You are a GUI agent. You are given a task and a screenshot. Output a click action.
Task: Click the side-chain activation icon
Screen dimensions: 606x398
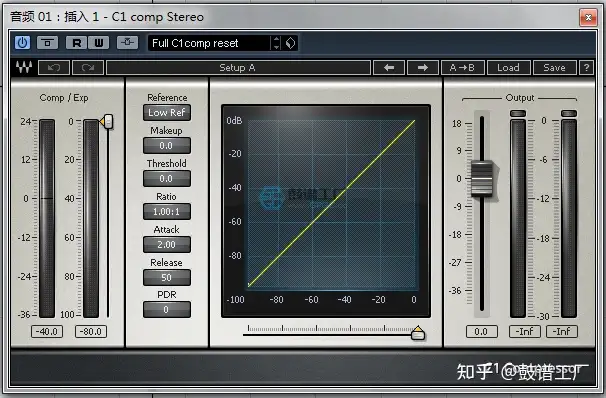[x=127, y=43]
